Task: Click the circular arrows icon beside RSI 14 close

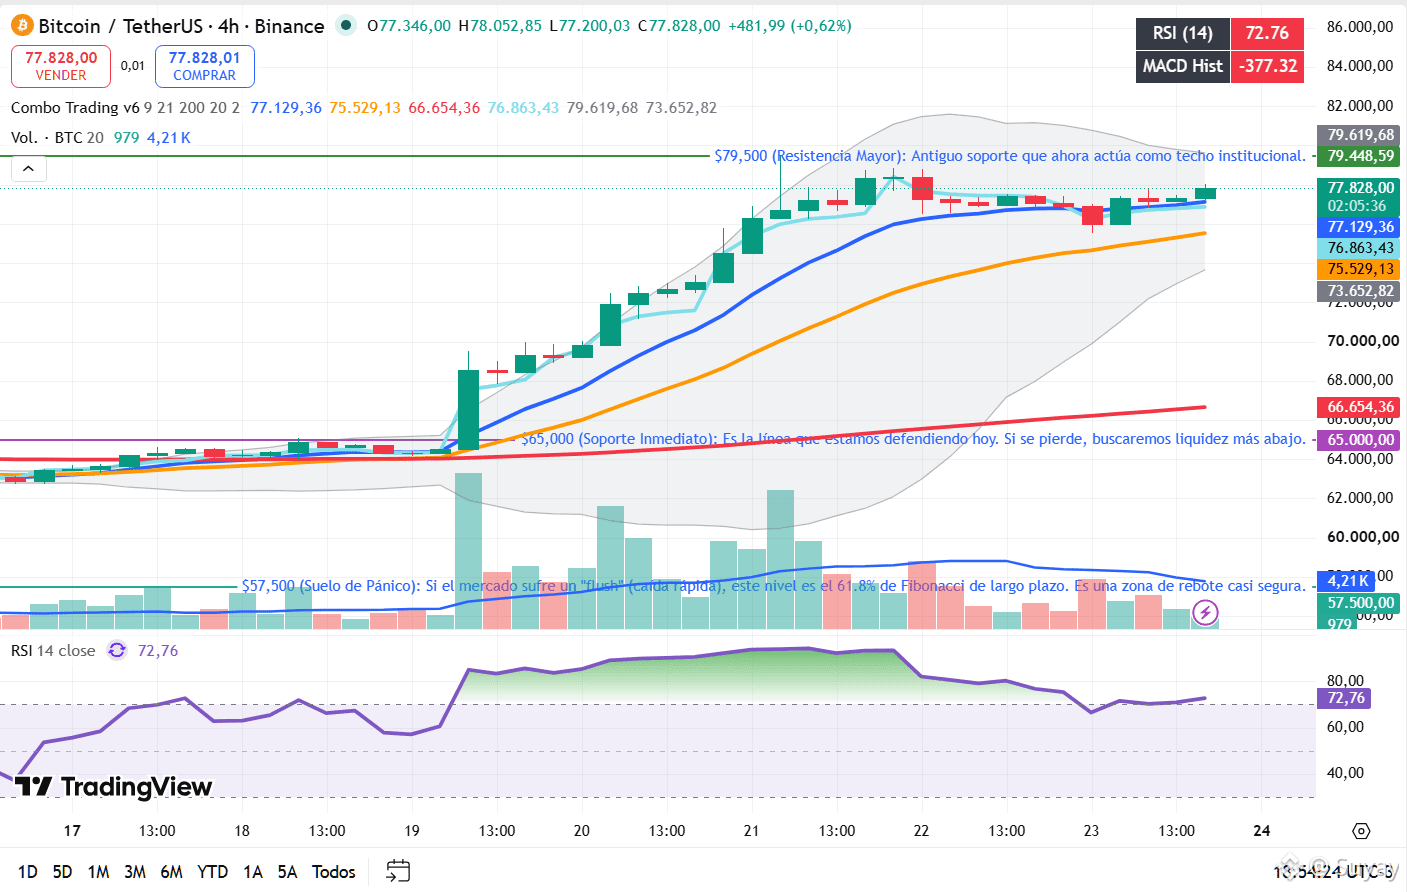Action: [117, 651]
